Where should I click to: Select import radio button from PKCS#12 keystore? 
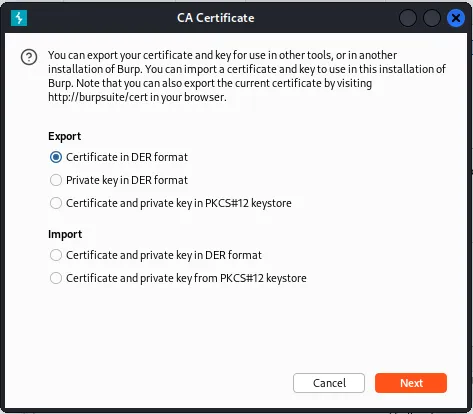tap(56, 278)
